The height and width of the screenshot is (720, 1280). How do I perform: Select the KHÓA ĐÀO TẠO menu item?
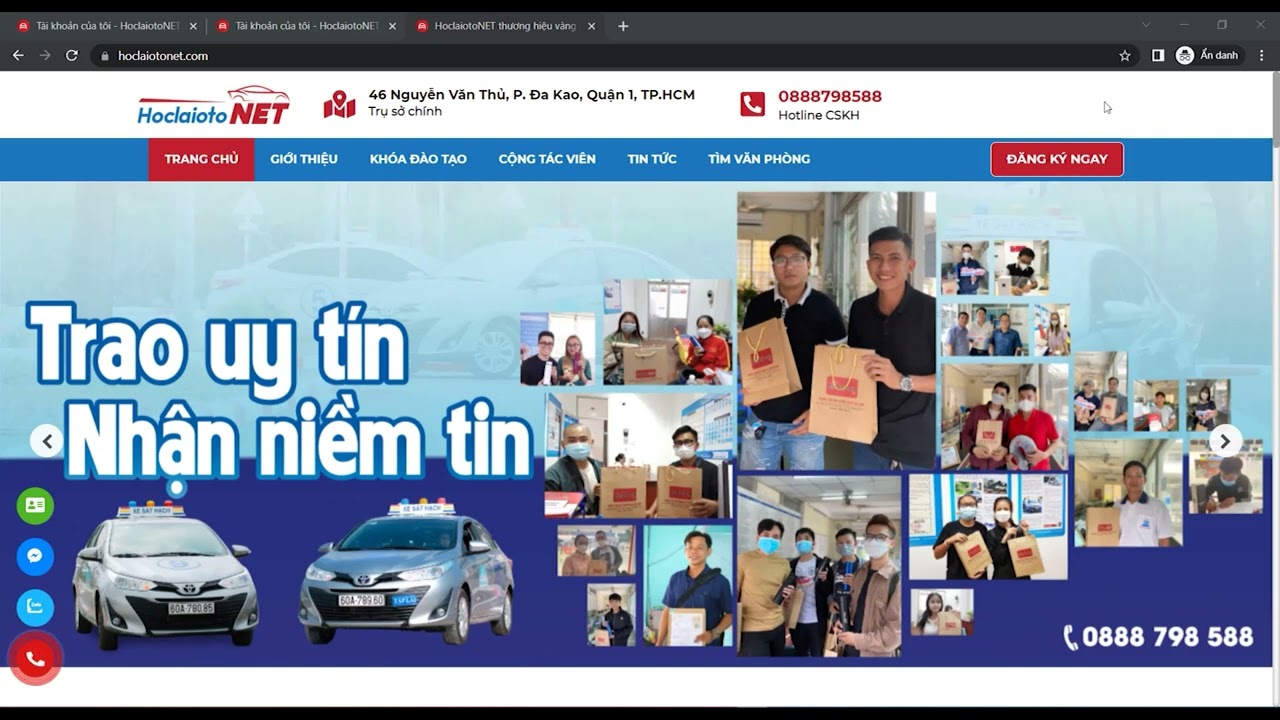click(x=419, y=158)
